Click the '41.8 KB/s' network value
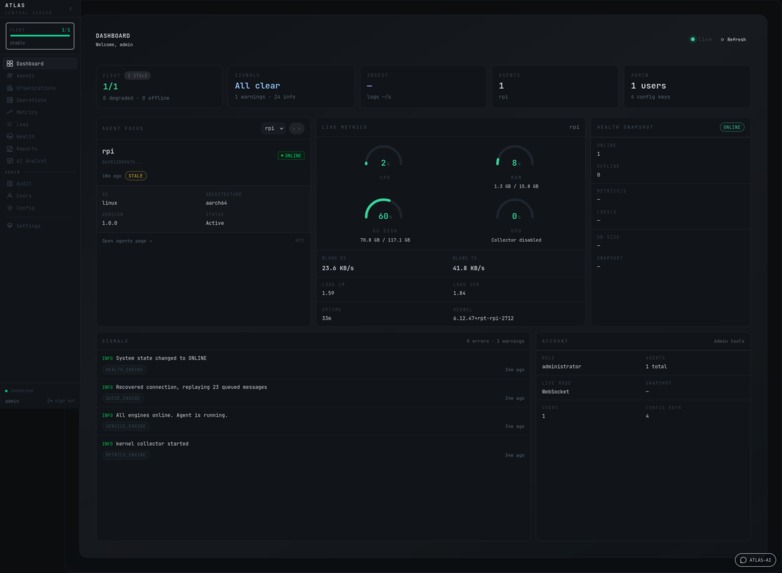This screenshot has height=573, width=782. (x=469, y=268)
